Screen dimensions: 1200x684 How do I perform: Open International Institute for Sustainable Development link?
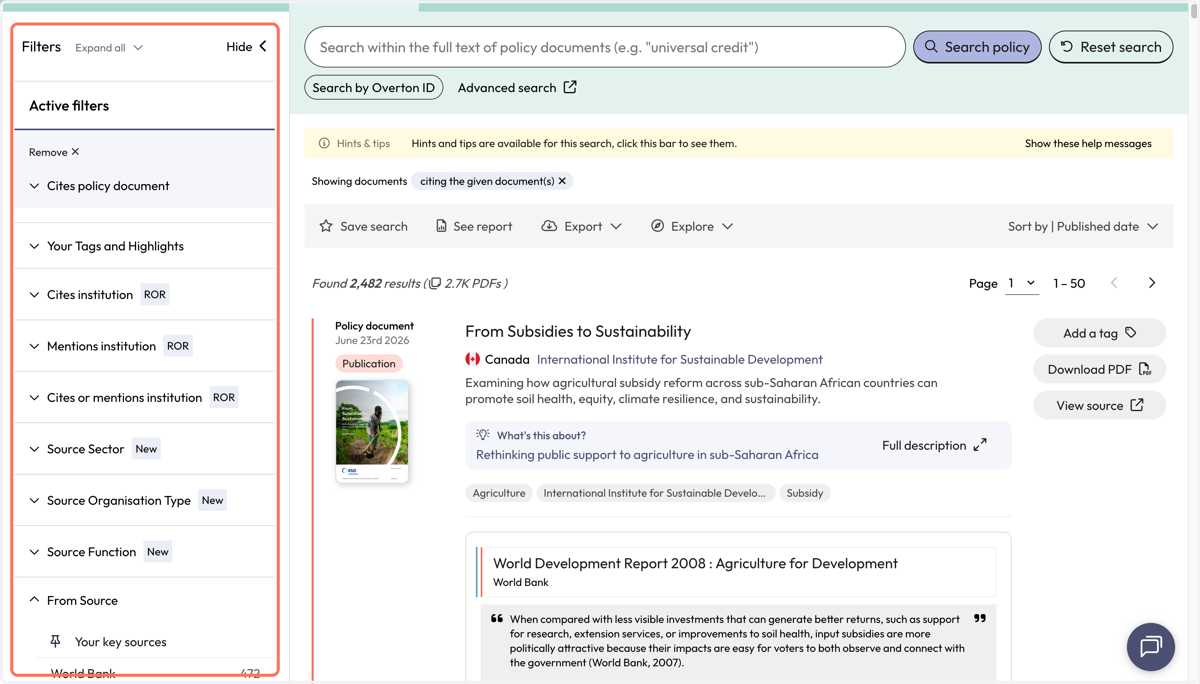680,359
